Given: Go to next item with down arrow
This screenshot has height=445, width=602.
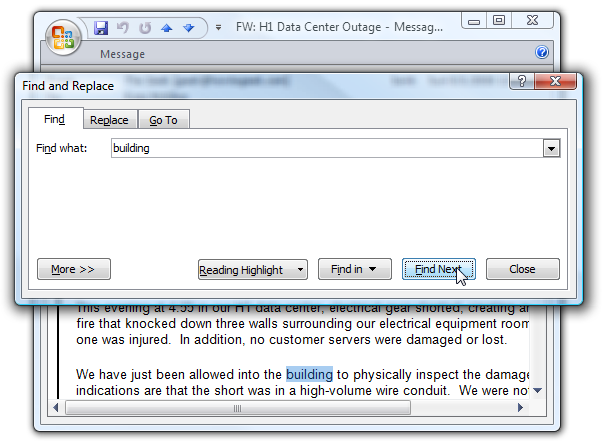Looking at the screenshot, I should (x=189, y=28).
